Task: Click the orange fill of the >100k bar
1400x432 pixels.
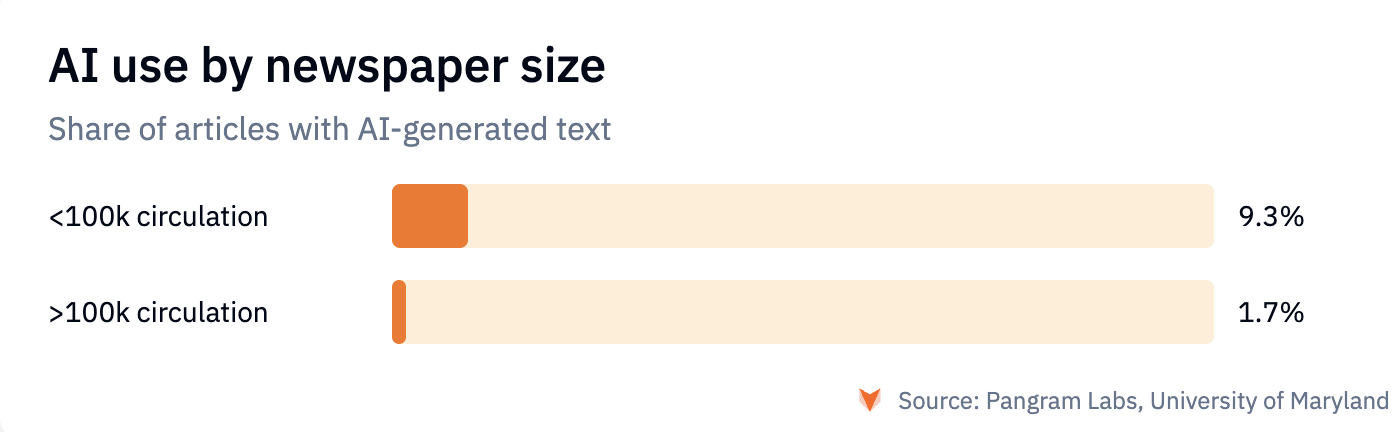Action: pyautogui.click(x=399, y=313)
